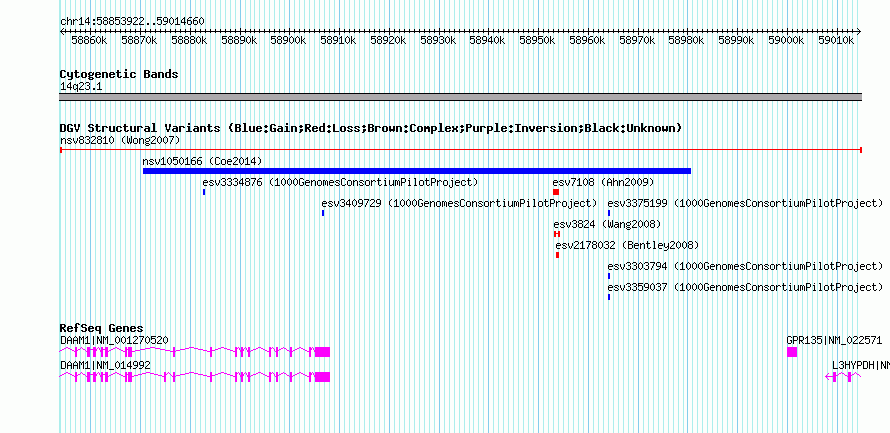The width and height of the screenshot is (890, 433).
Task: Click the small blue esv3334876 marker
Action: [204, 192]
